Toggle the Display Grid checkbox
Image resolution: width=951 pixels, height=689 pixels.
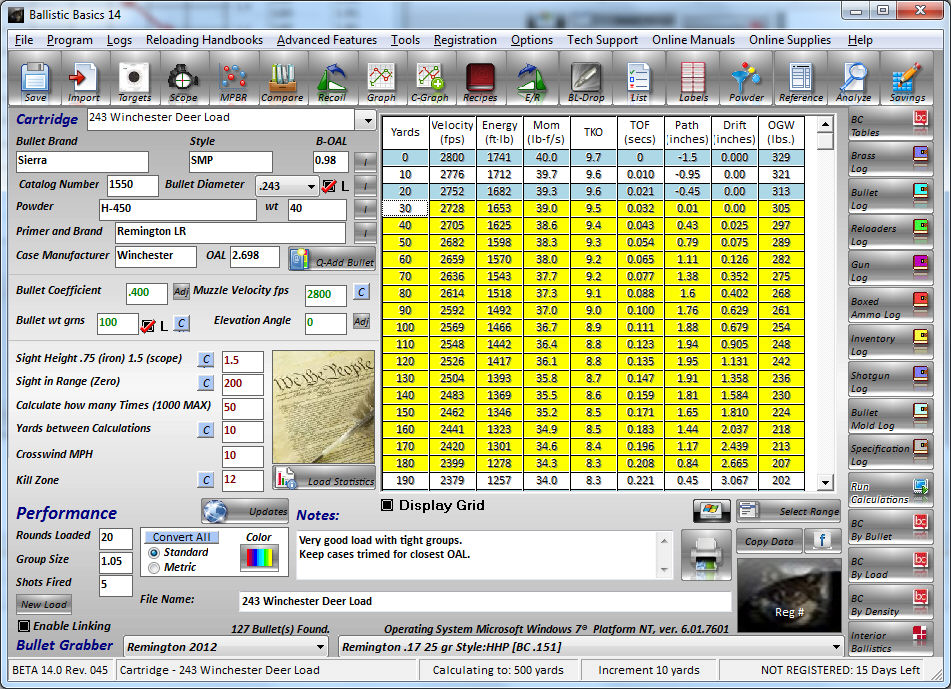(x=388, y=505)
